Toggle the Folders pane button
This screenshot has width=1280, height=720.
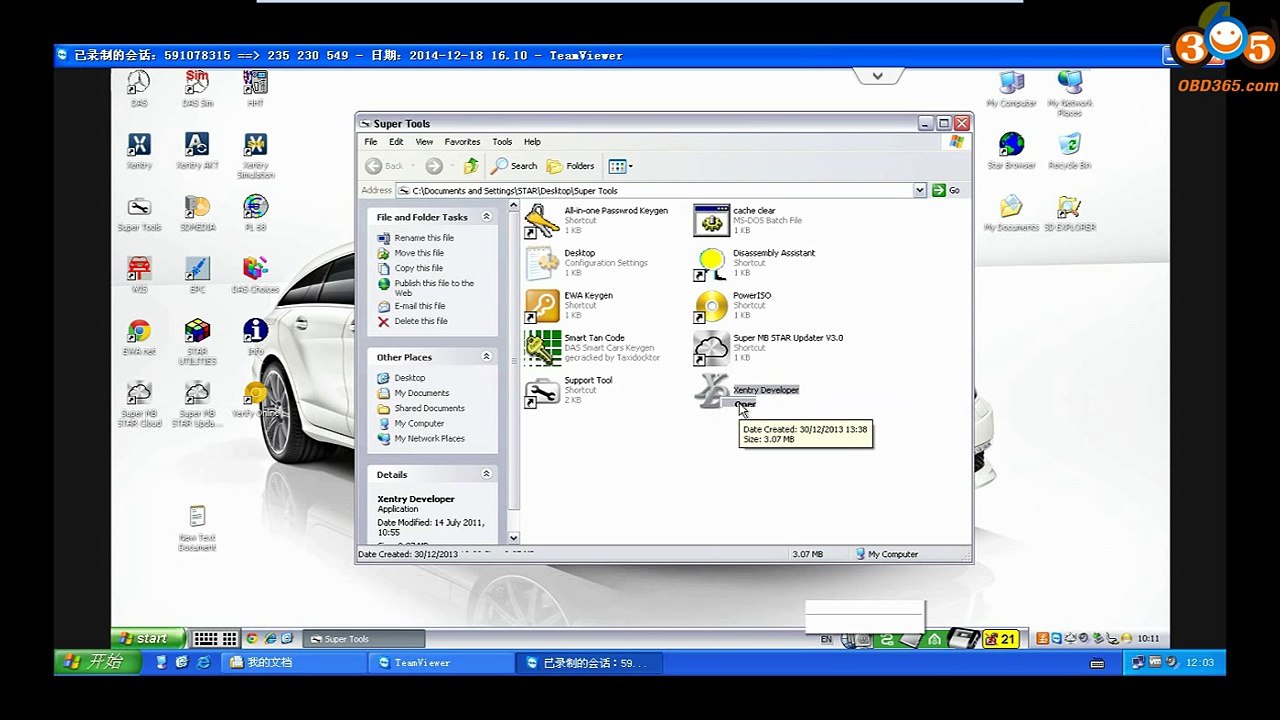coord(570,166)
